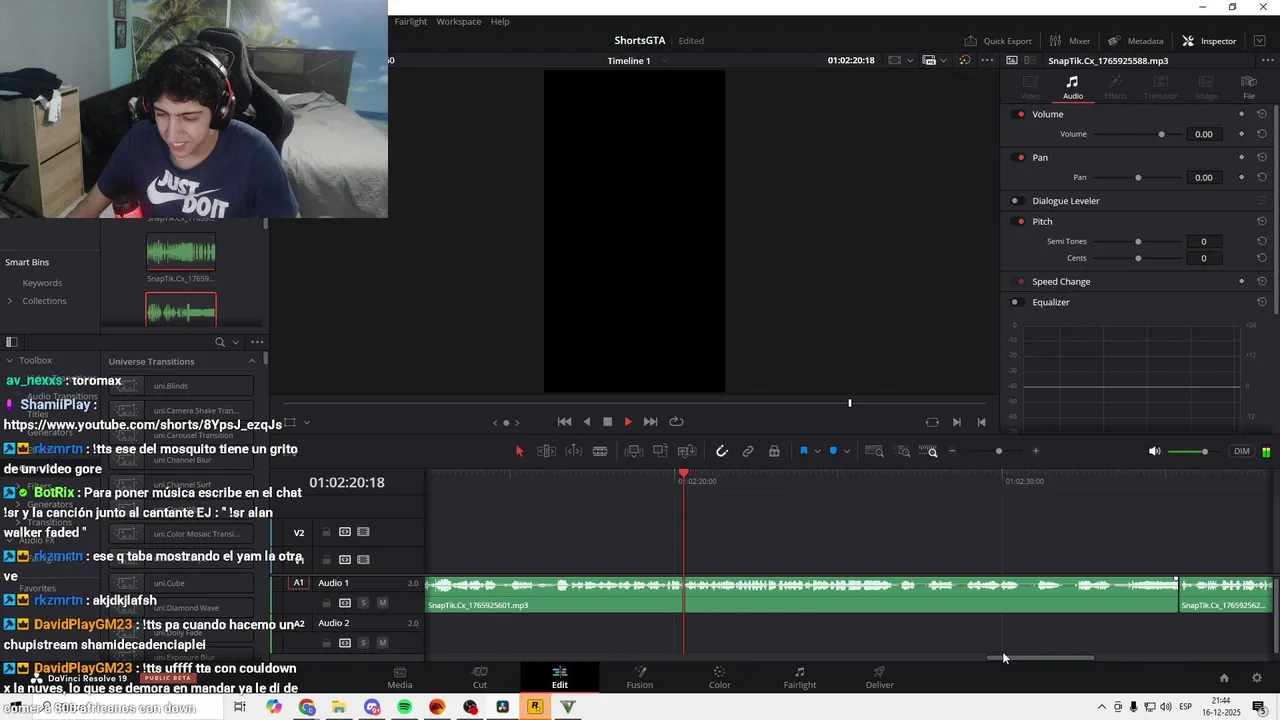Switch to the Color page
1280x720 pixels.
pyautogui.click(x=720, y=677)
